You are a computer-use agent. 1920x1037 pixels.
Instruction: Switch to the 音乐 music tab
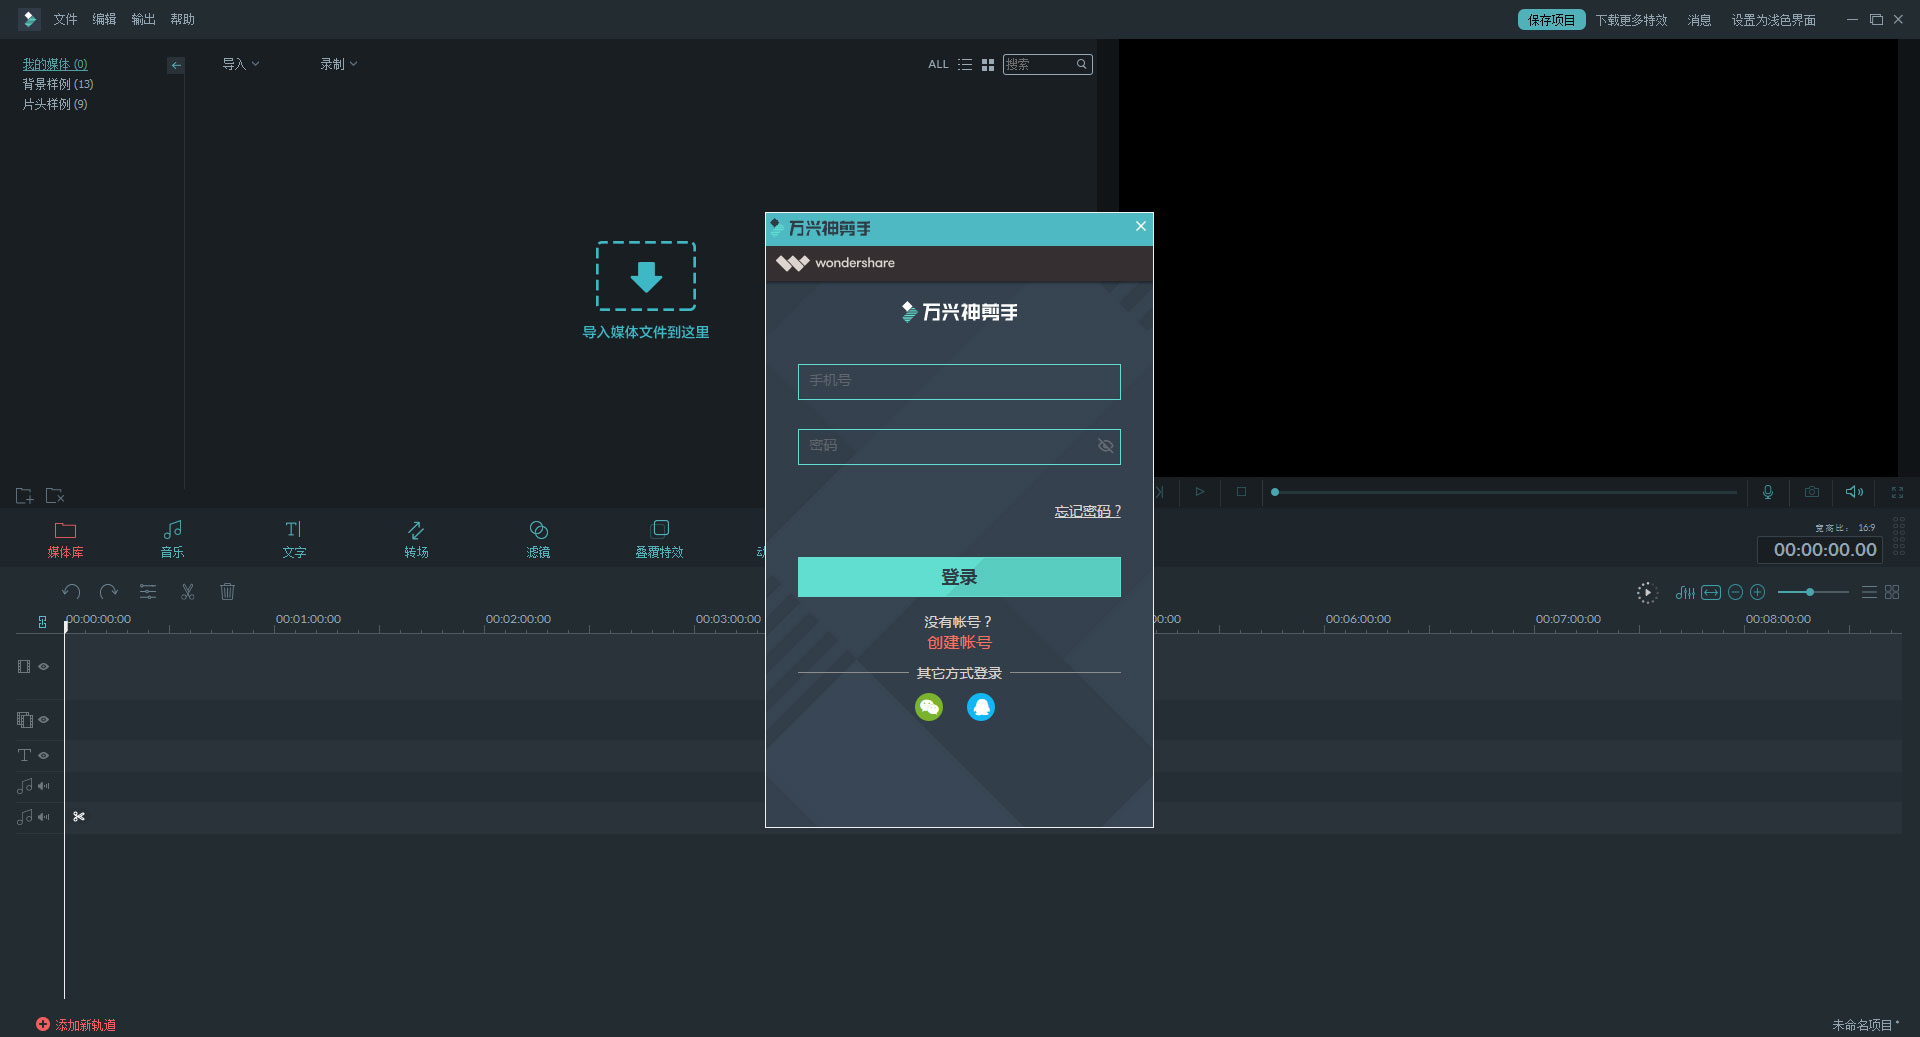[172, 539]
